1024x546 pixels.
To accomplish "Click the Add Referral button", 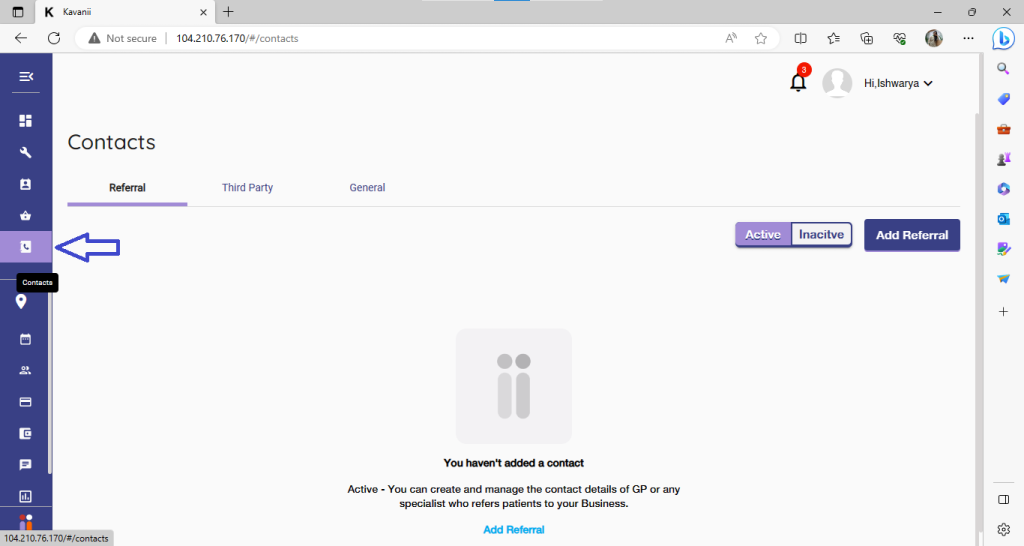I will (x=912, y=235).
